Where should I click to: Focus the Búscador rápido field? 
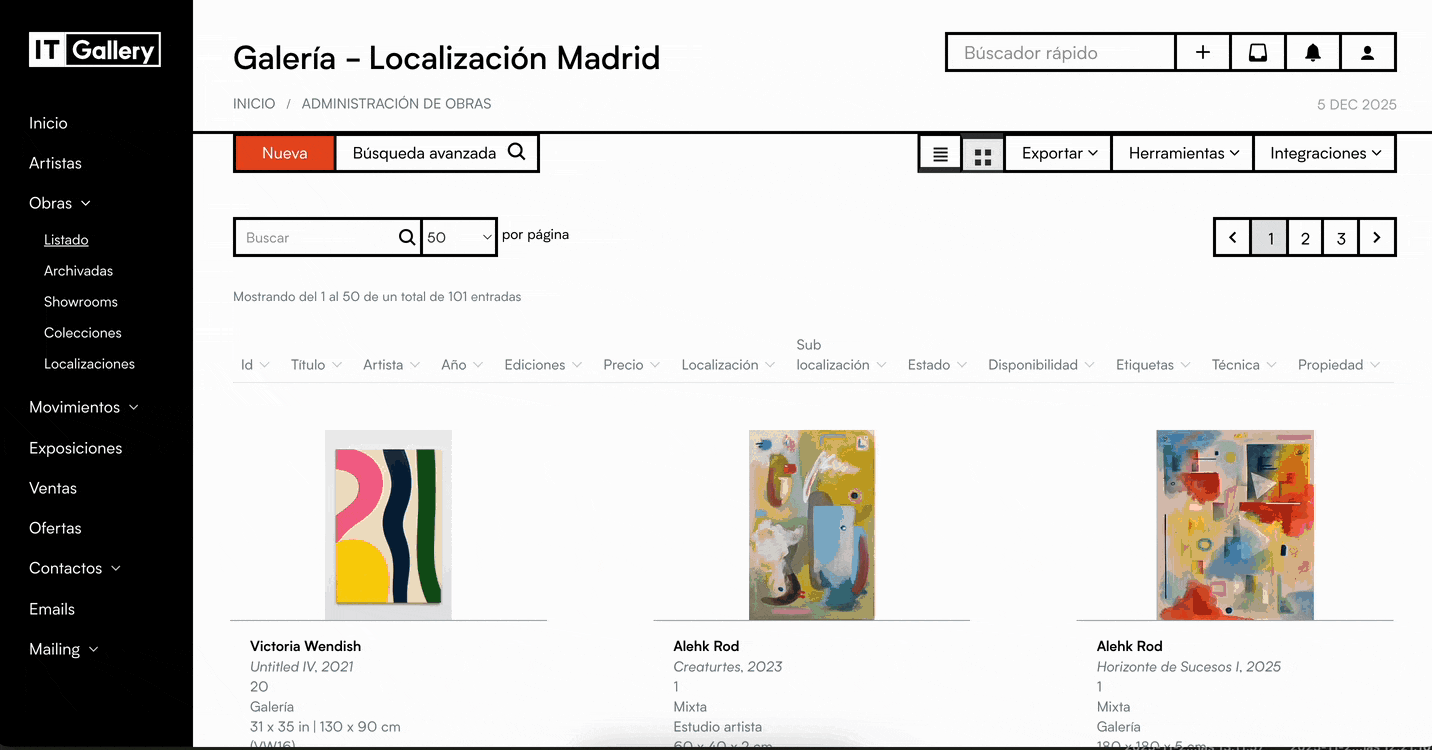click(1061, 53)
